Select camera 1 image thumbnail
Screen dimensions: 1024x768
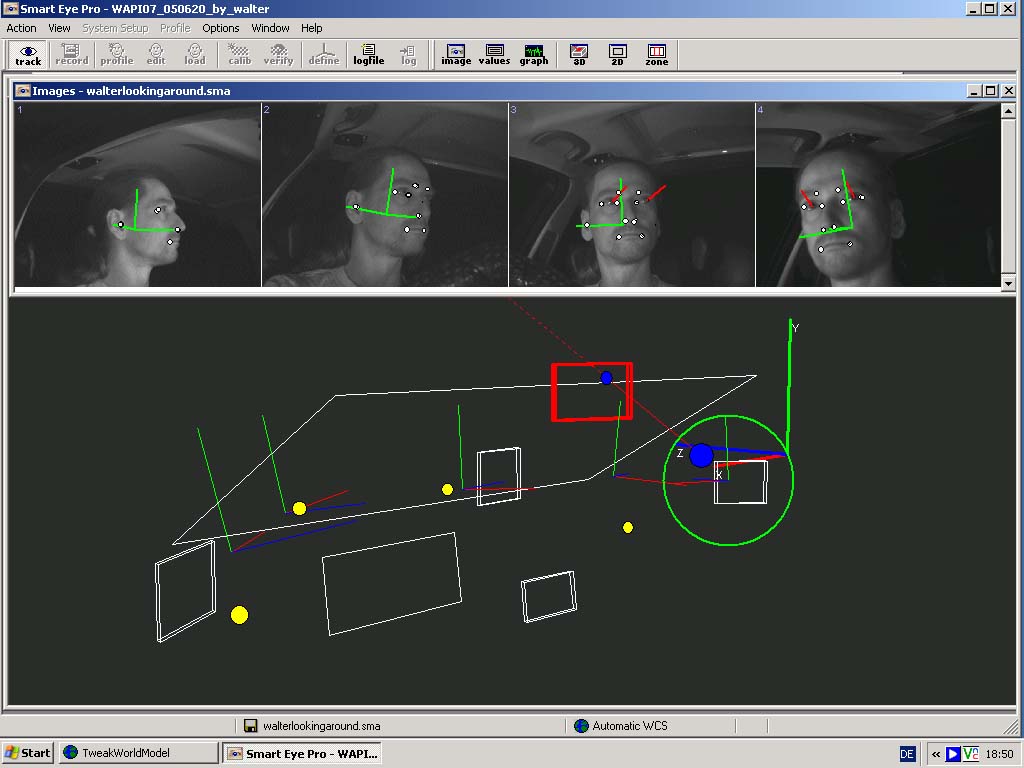pyautogui.click(x=137, y=194)
